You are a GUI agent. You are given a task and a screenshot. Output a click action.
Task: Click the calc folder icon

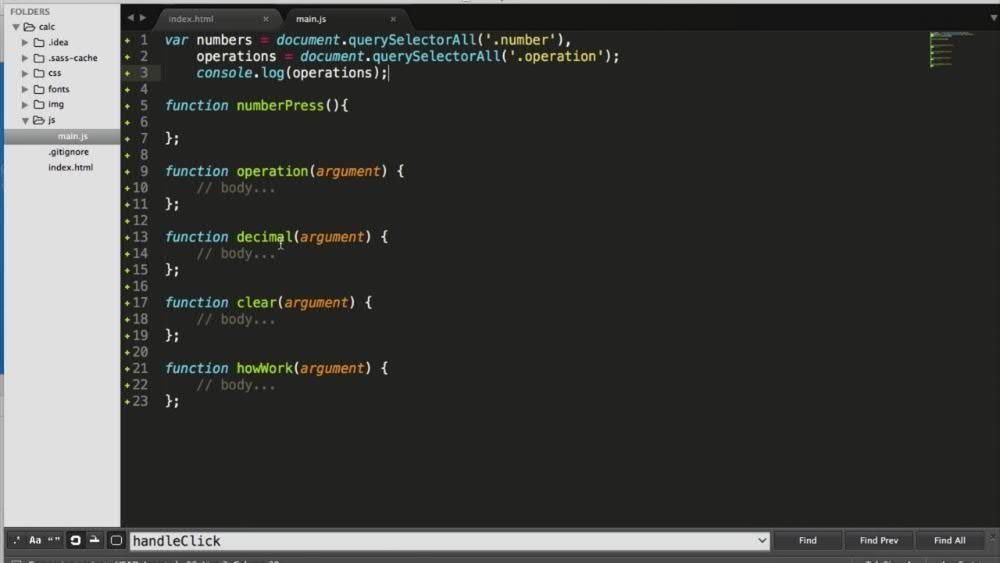pyautogui.click(x=29, y=27)
